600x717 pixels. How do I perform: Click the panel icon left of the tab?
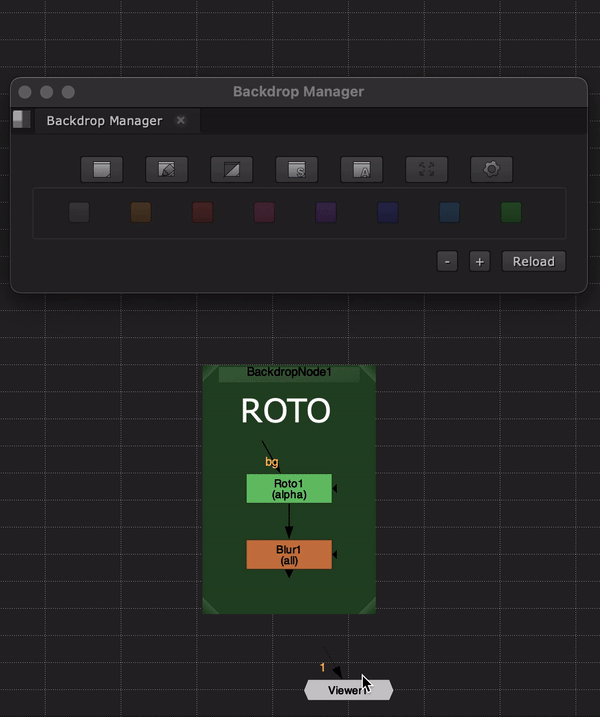pyautogui.click(x=22, y=120)
